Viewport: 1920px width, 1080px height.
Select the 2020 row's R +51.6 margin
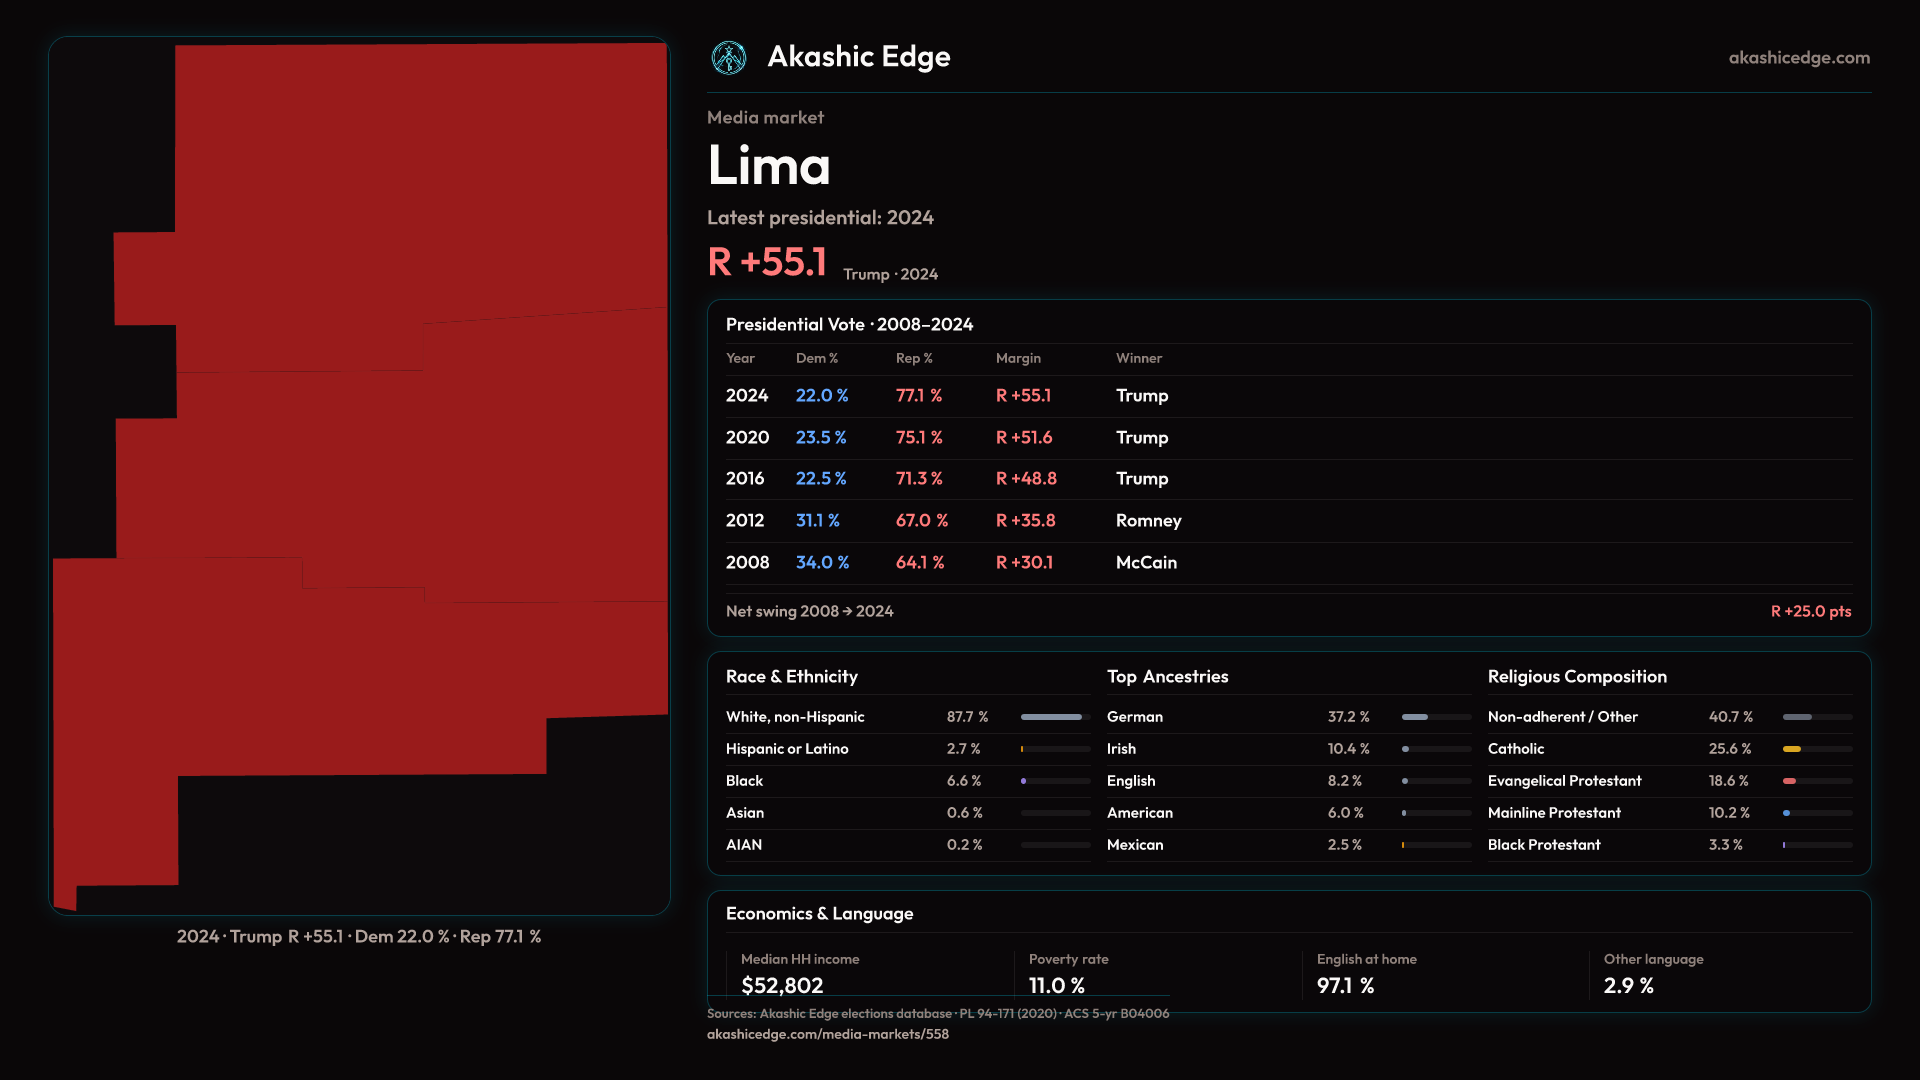[1023, 438]
